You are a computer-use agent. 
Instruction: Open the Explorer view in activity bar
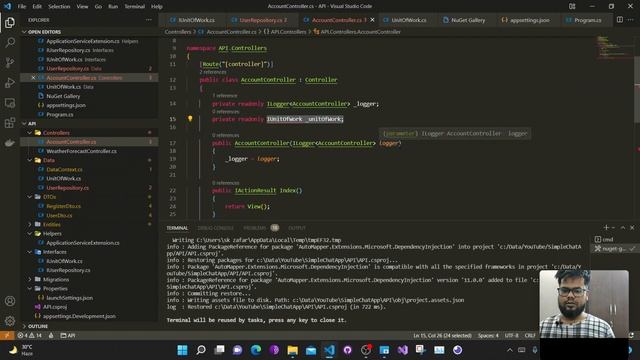pos(10,23)
